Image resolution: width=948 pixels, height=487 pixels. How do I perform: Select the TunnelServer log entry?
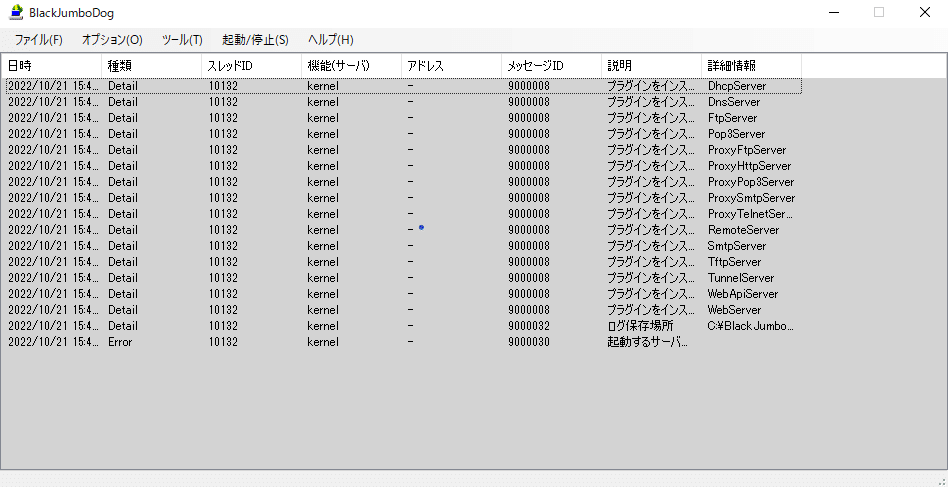point(404,278)
